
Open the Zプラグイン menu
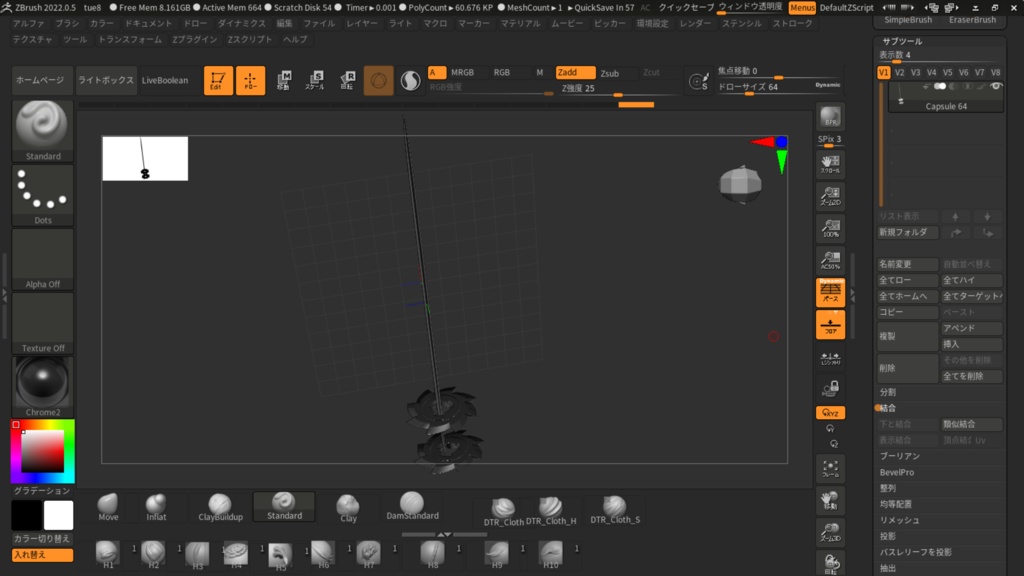[x=195, y=39]
